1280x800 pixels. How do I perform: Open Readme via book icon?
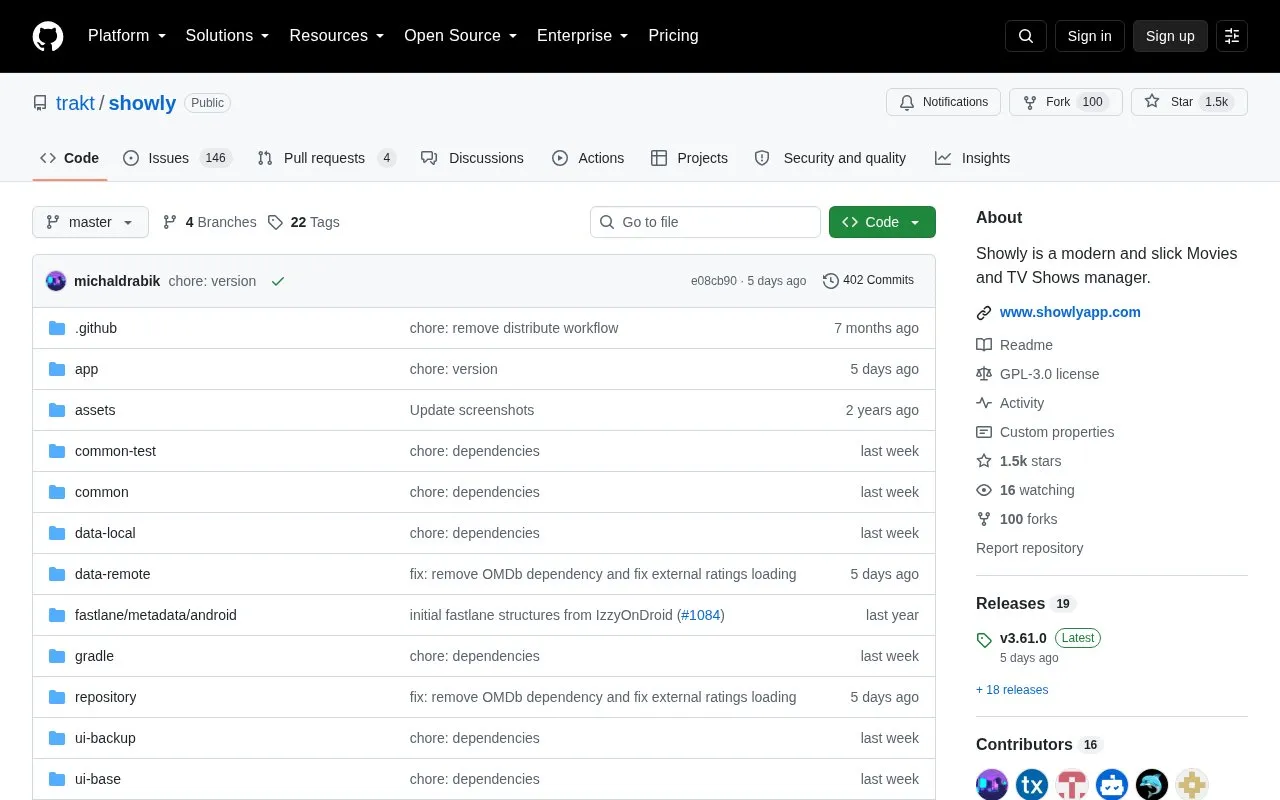click(984, 345)
